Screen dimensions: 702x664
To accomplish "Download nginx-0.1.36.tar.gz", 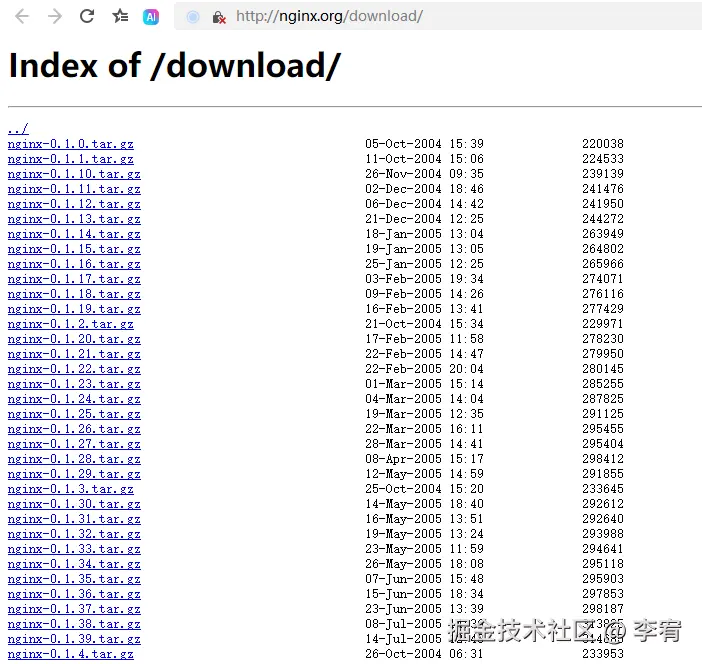I will (x=74, y=594).
